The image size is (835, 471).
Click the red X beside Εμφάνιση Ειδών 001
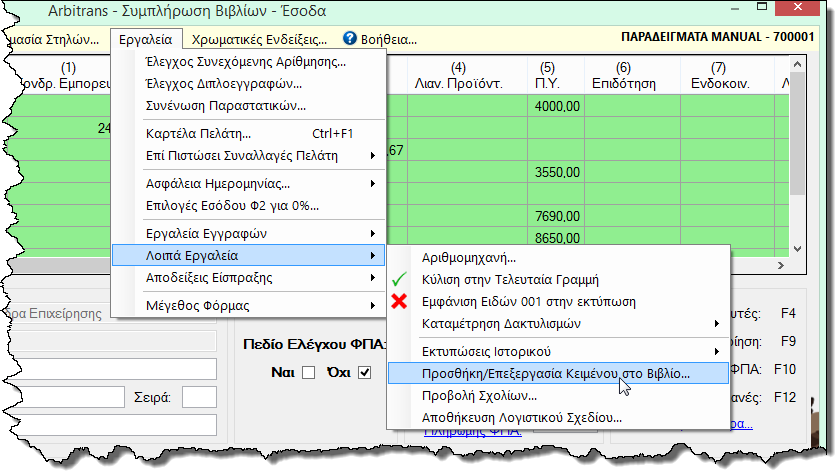[399, 302]
